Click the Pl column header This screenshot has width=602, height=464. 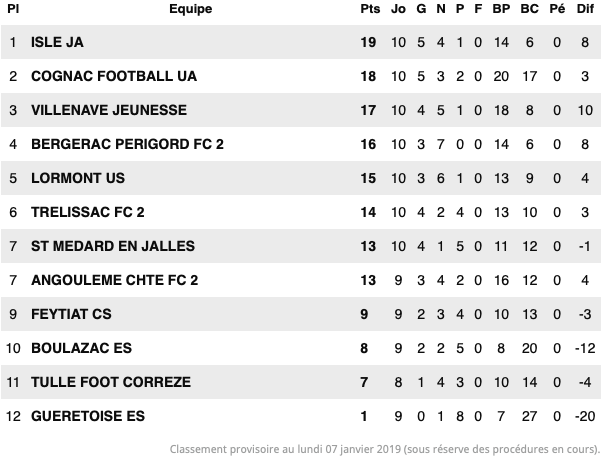(13, 9)
